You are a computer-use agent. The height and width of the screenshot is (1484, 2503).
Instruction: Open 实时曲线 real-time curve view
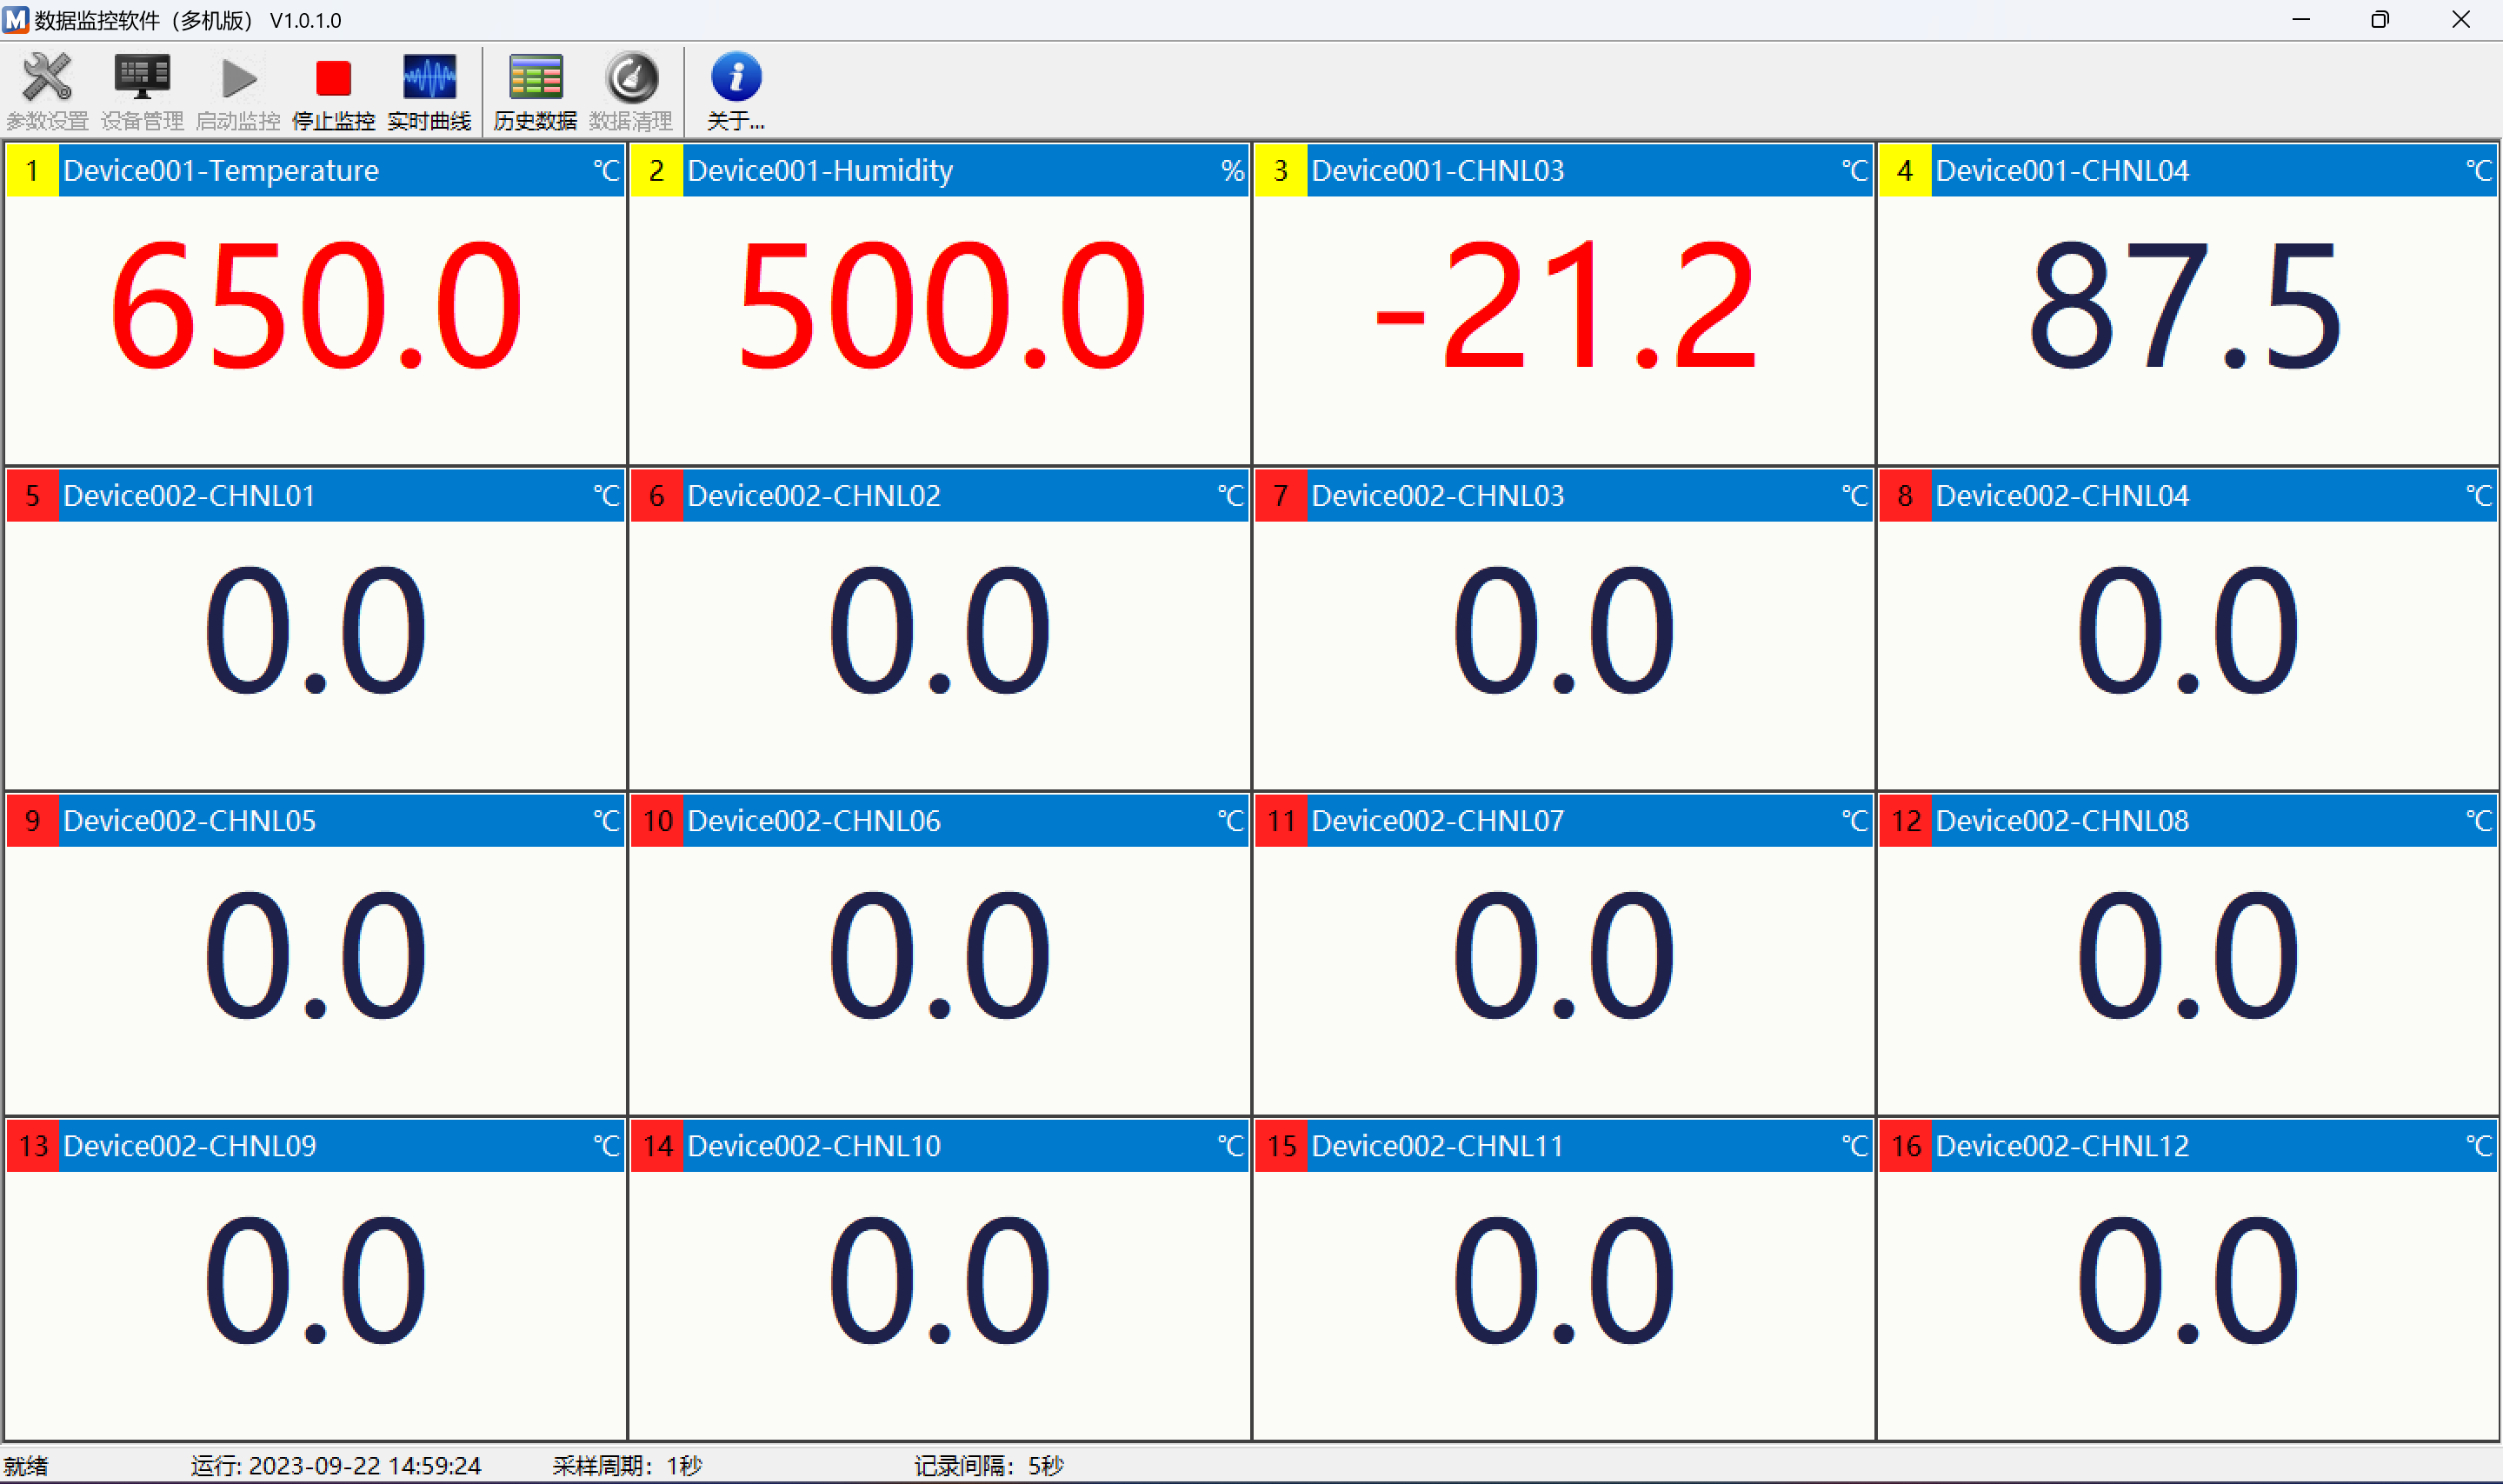[x=429, y=92]
